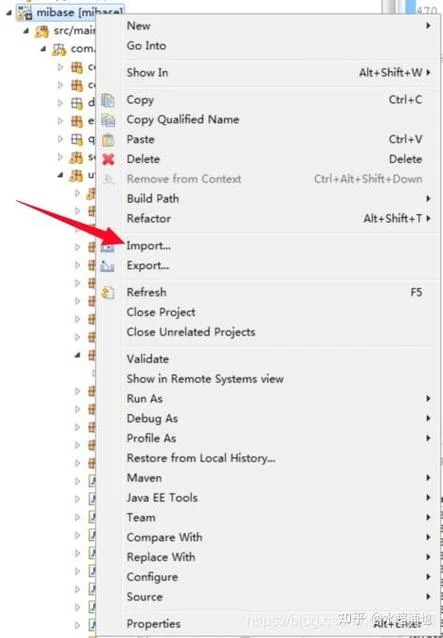Collapse the com. package node
Screen dimensions: 443x638
coord(44,49)
